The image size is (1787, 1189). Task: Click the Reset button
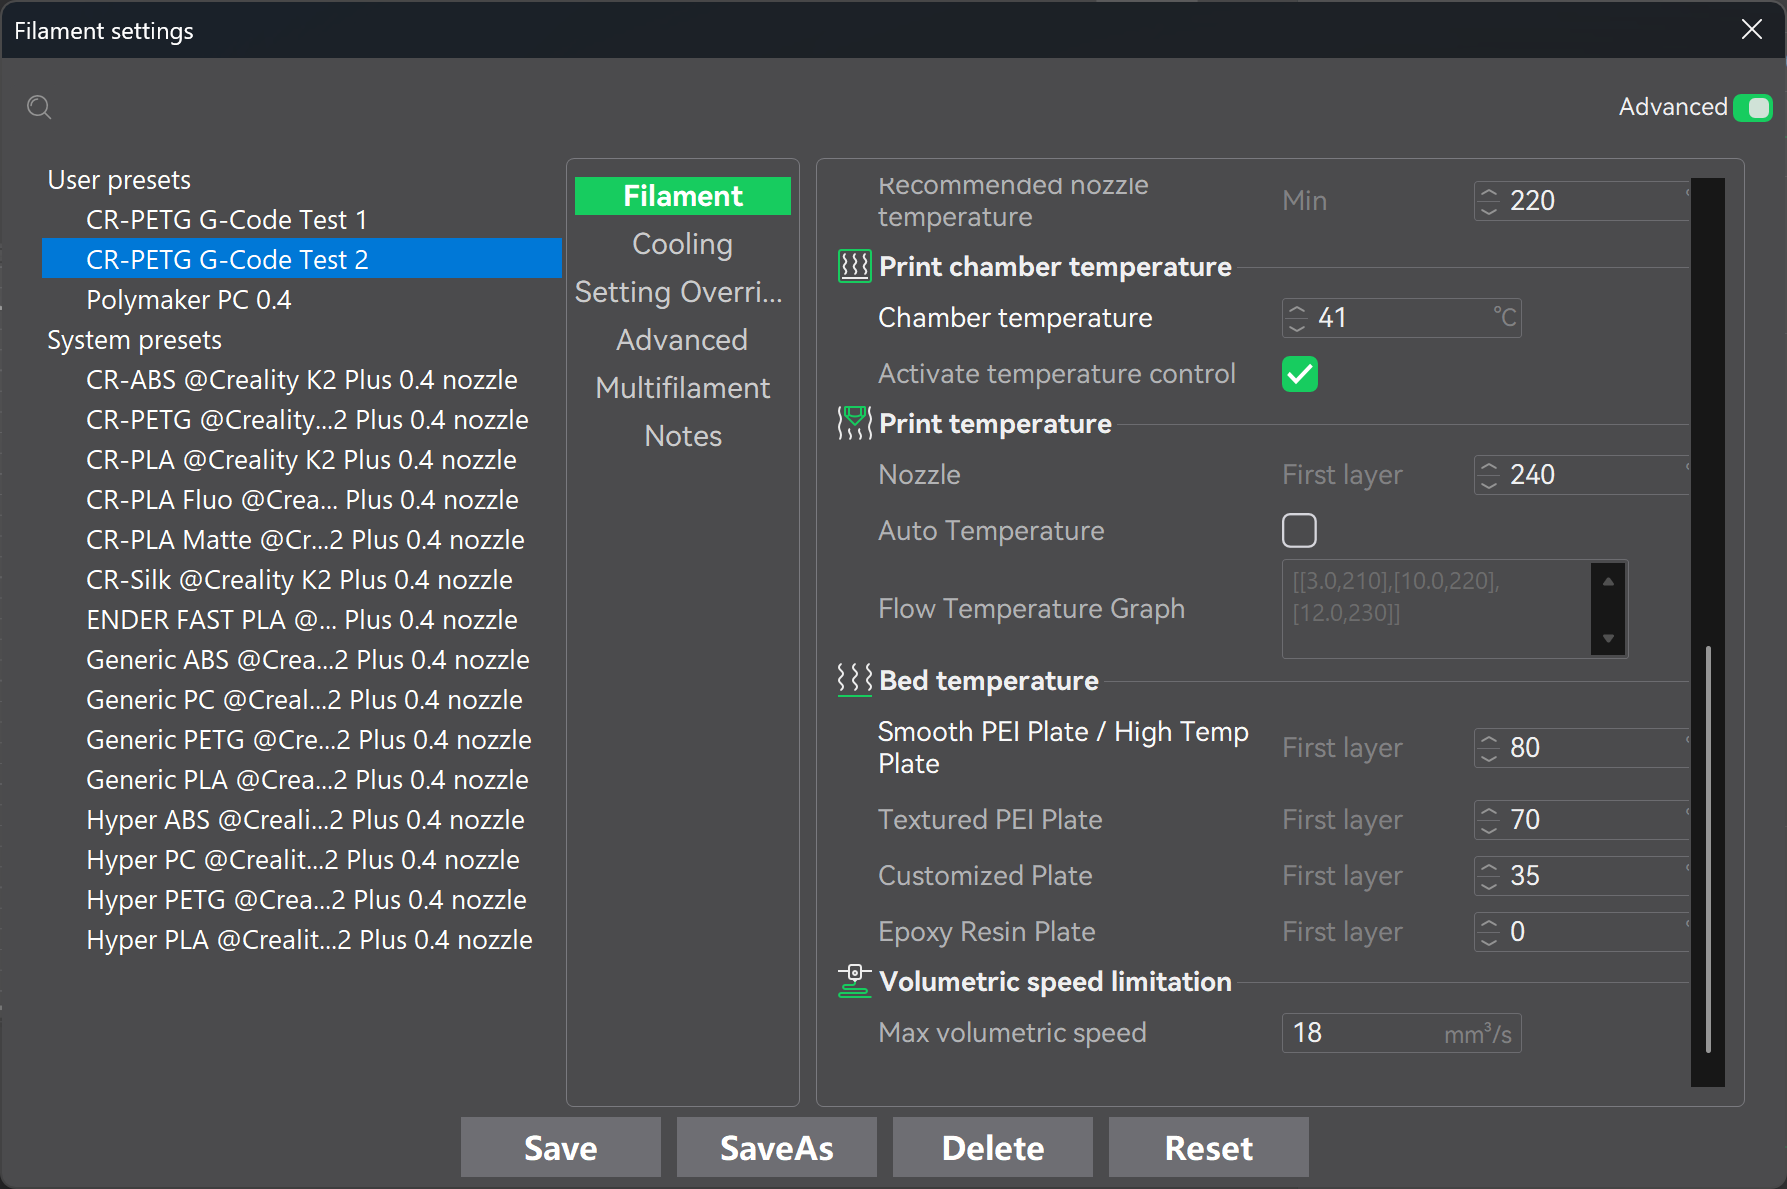coord(1209,1148)
